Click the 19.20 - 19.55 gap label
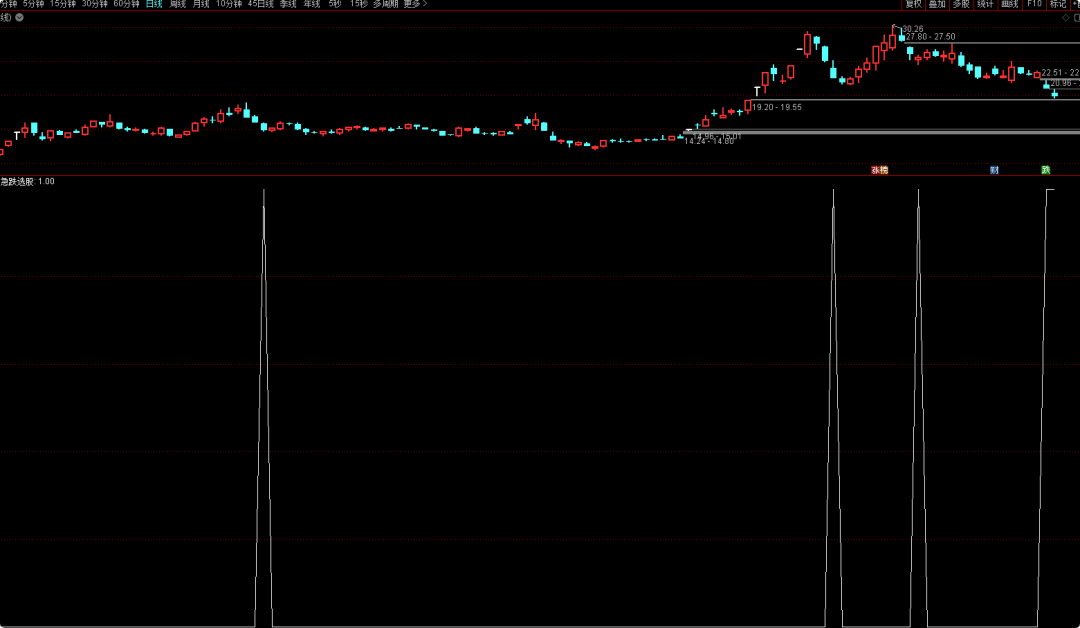The height and width of the screenshot is (628, 1080). point(777,107)
